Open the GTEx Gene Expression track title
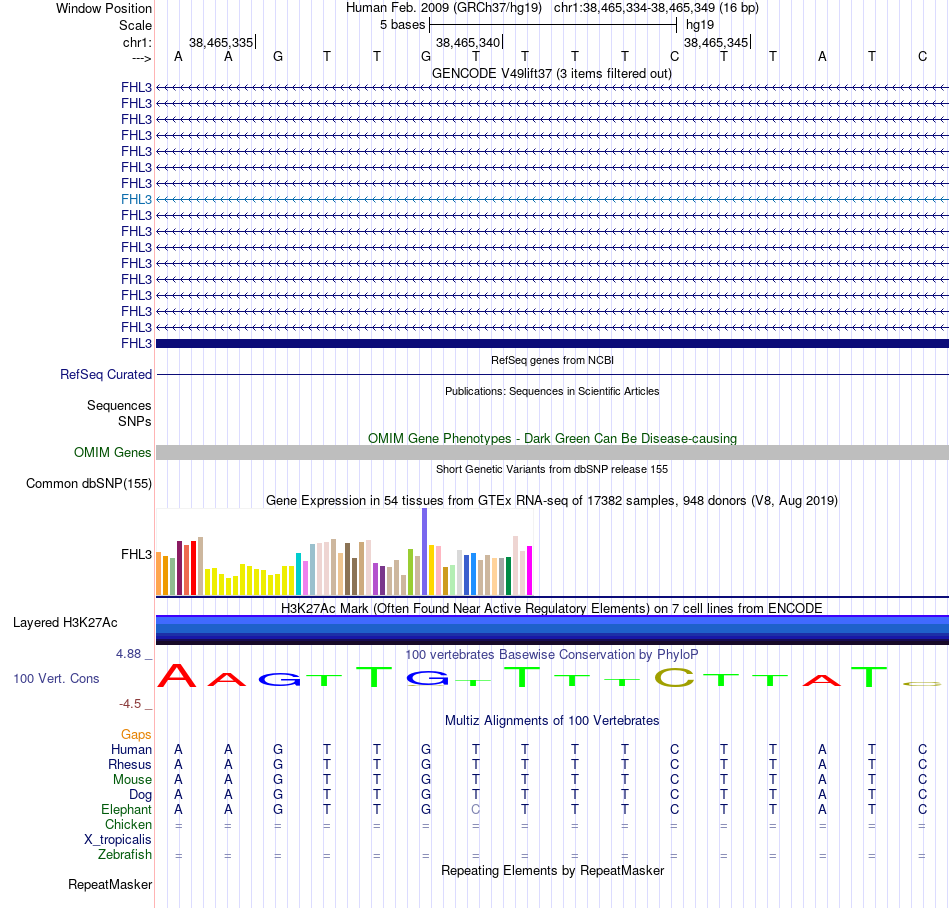This screenshot has height=908, width=950. point(552,500)
